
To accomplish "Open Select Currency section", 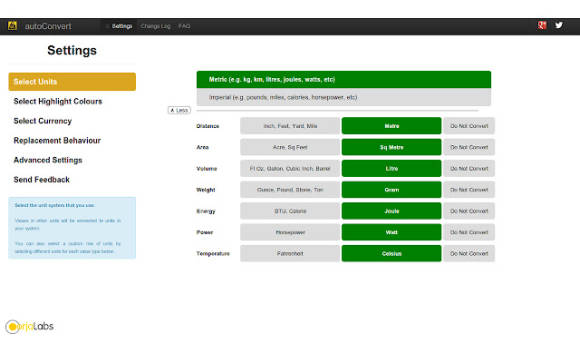I will 43,121.
